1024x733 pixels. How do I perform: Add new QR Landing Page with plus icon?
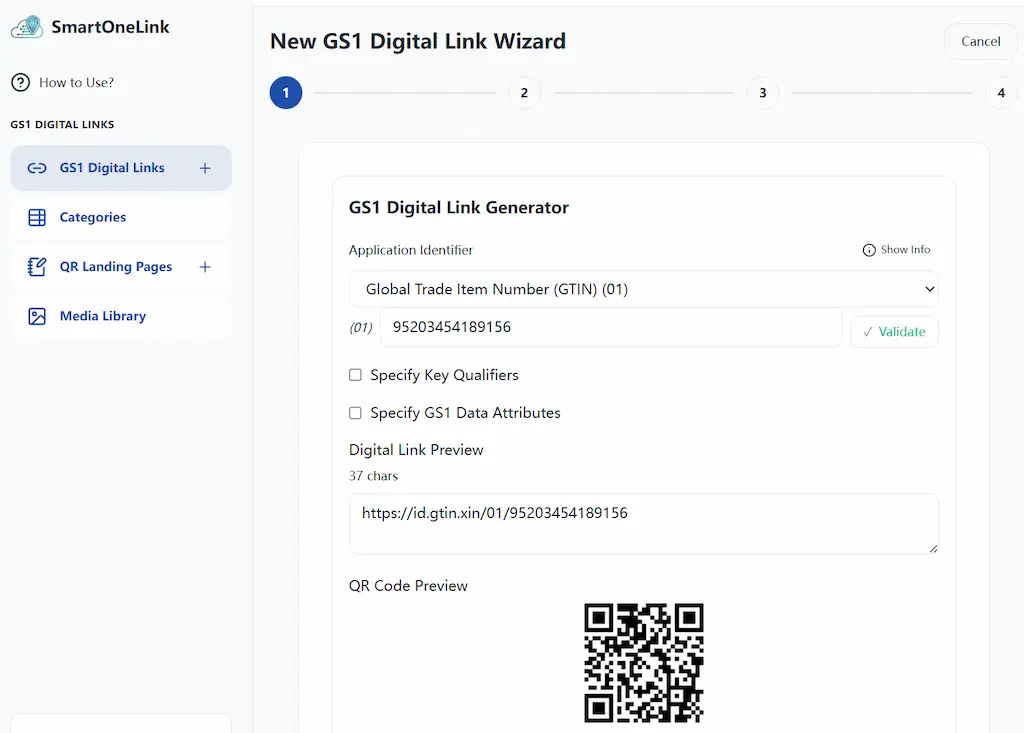[205, 267]
